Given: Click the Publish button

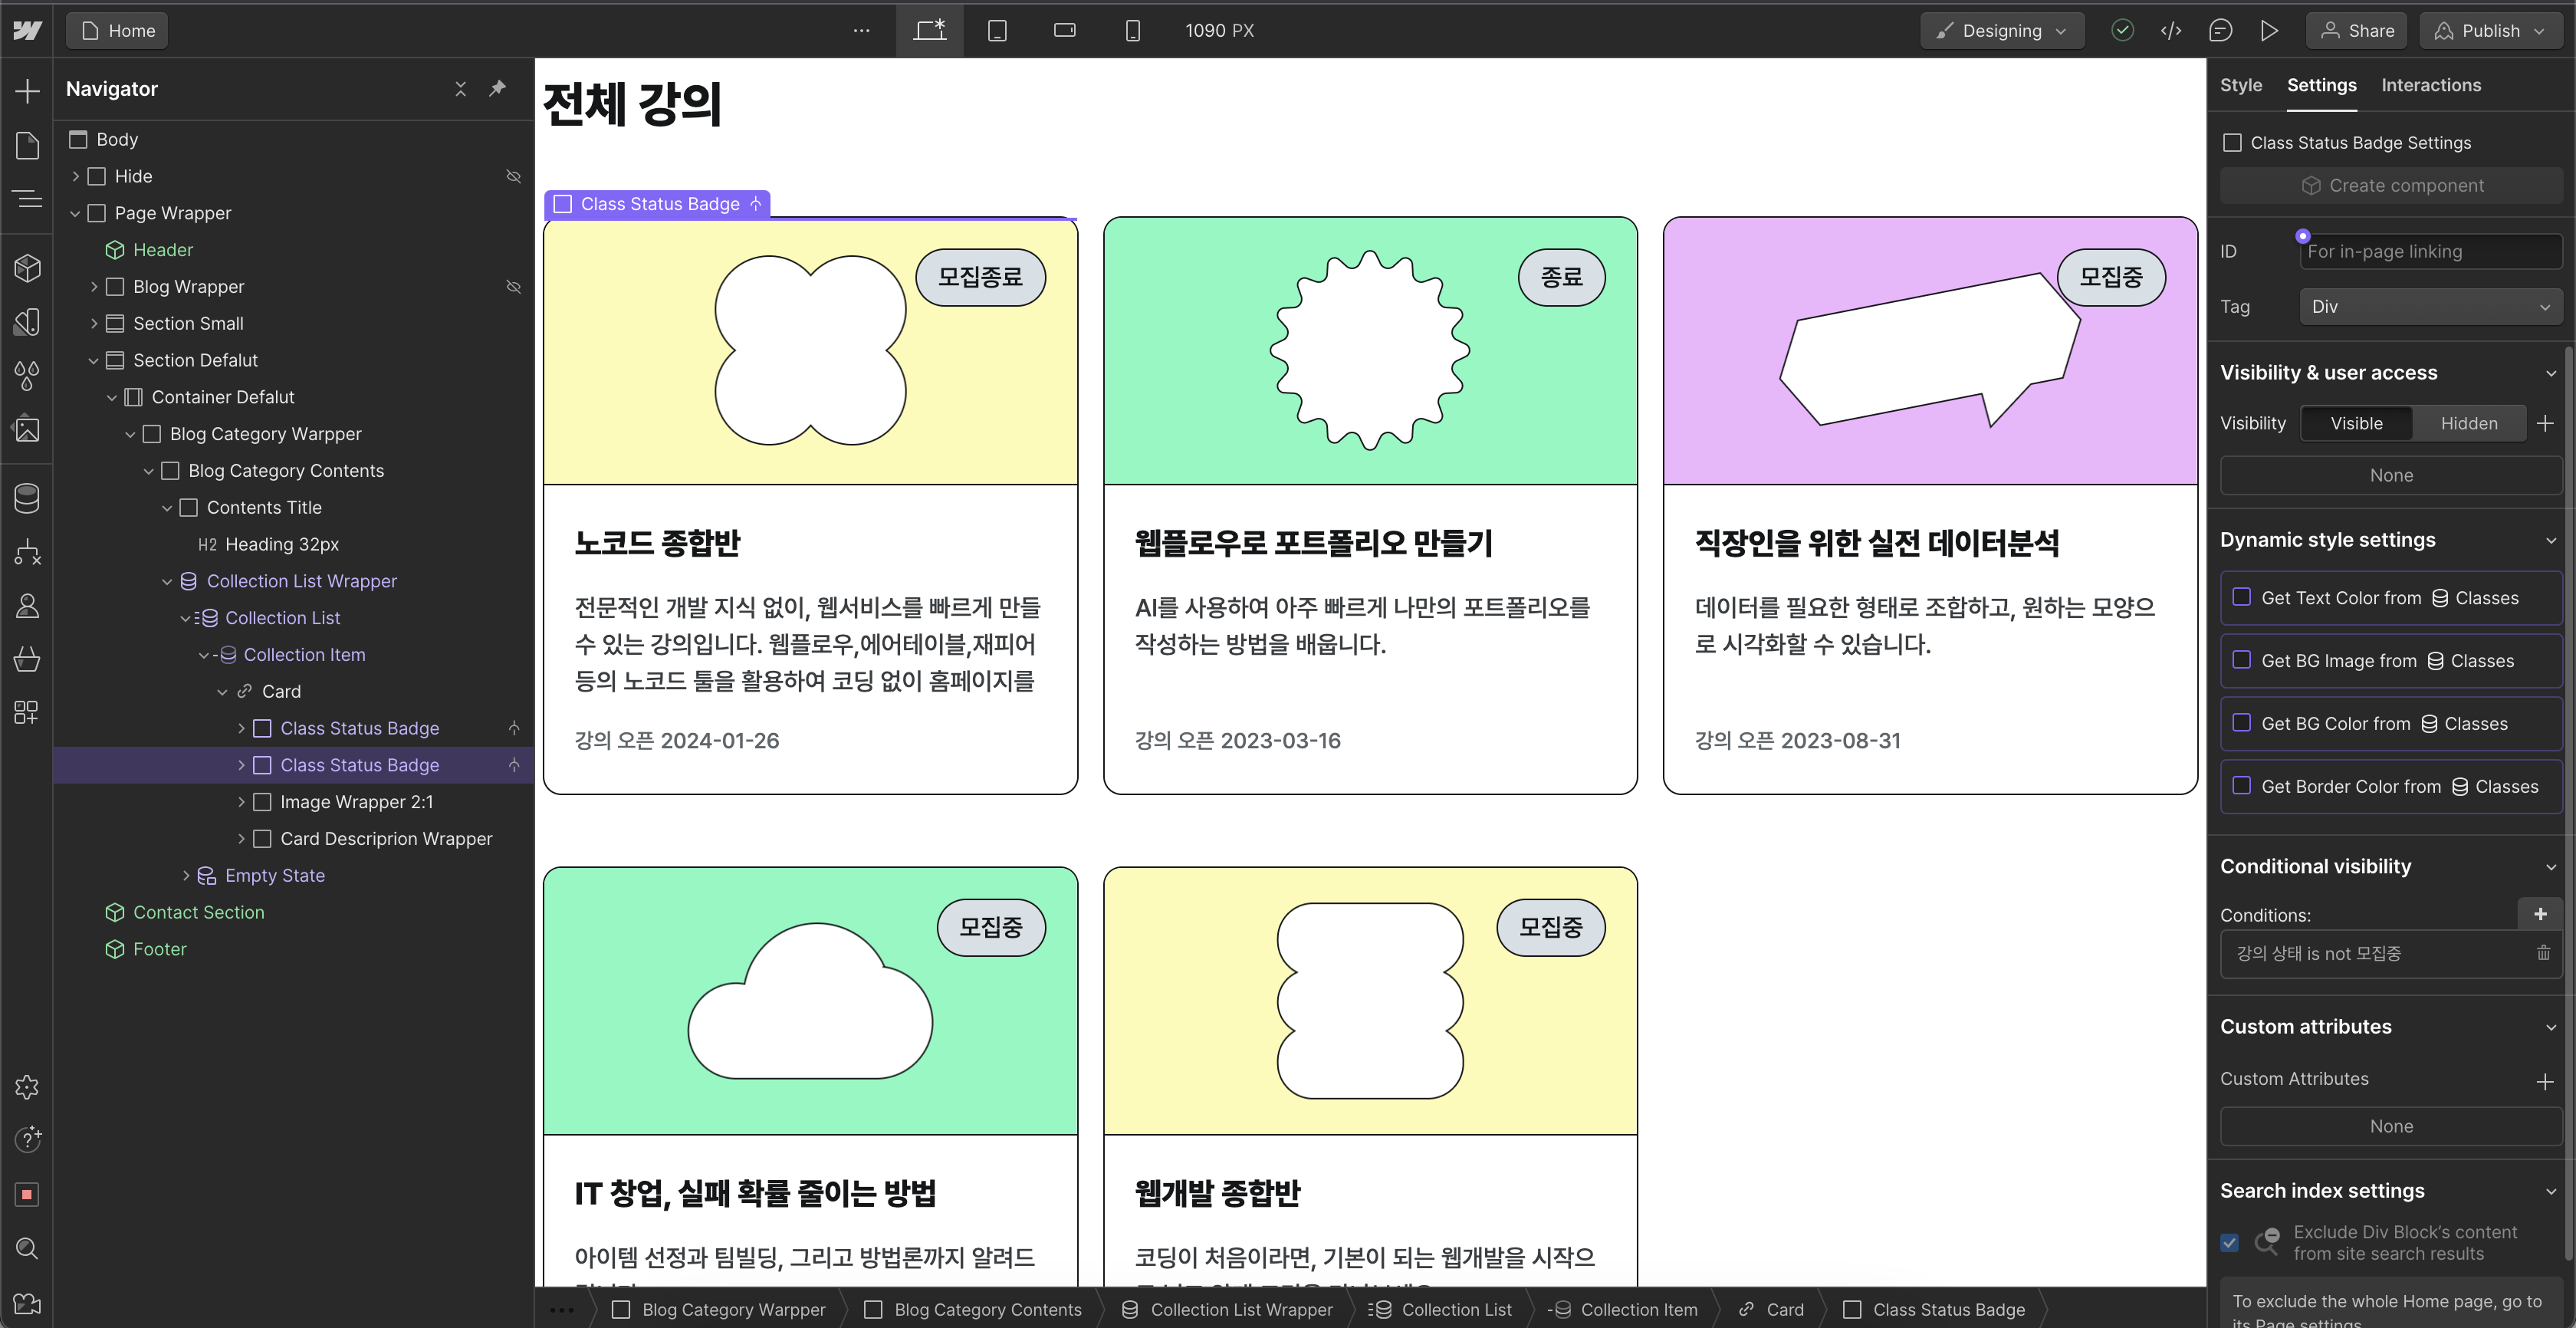Looking at the screenshot, I should (x=2492, y=31).
